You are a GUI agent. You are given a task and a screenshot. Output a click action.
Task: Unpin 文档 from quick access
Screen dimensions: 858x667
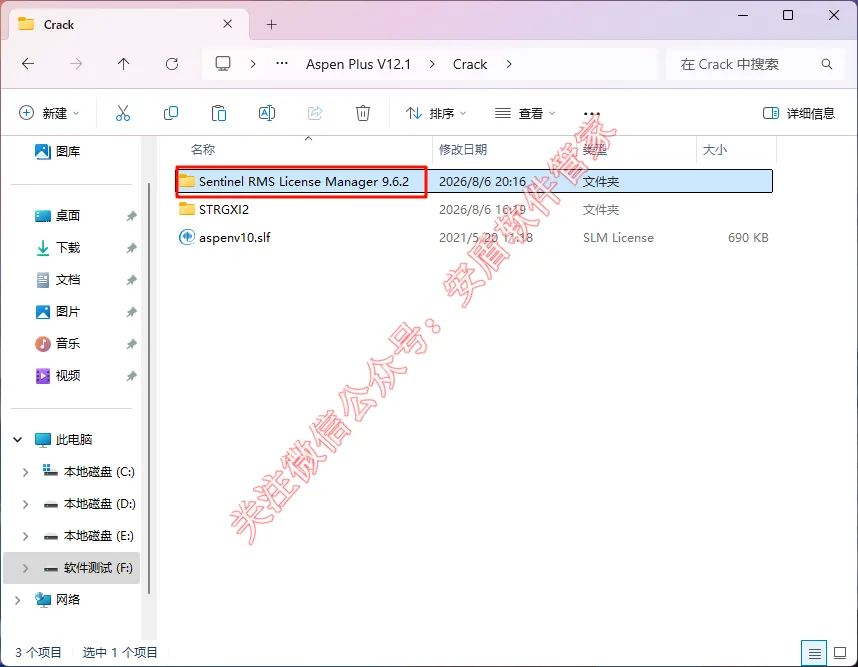pyautogui.click(x=131, y=280)
